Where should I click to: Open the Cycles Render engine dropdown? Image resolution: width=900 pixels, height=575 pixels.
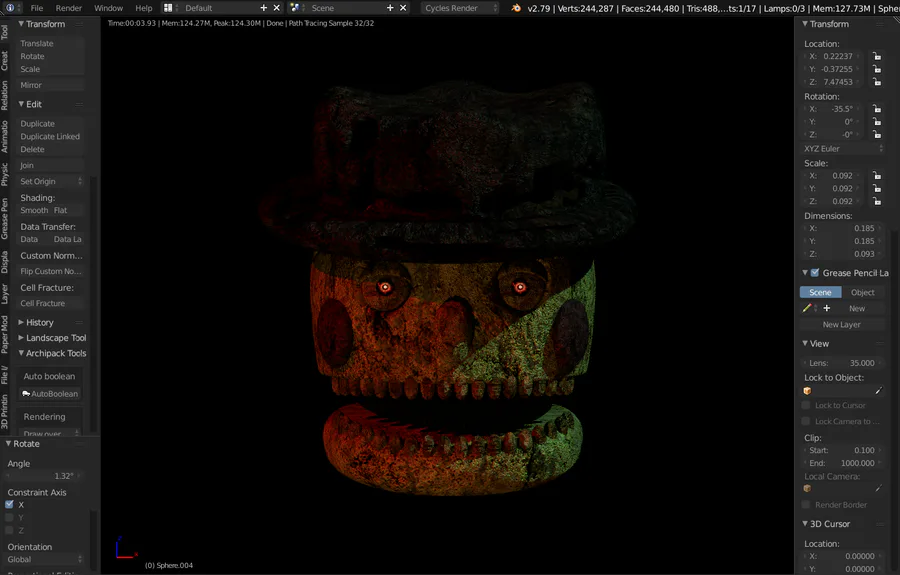(460, 8)
